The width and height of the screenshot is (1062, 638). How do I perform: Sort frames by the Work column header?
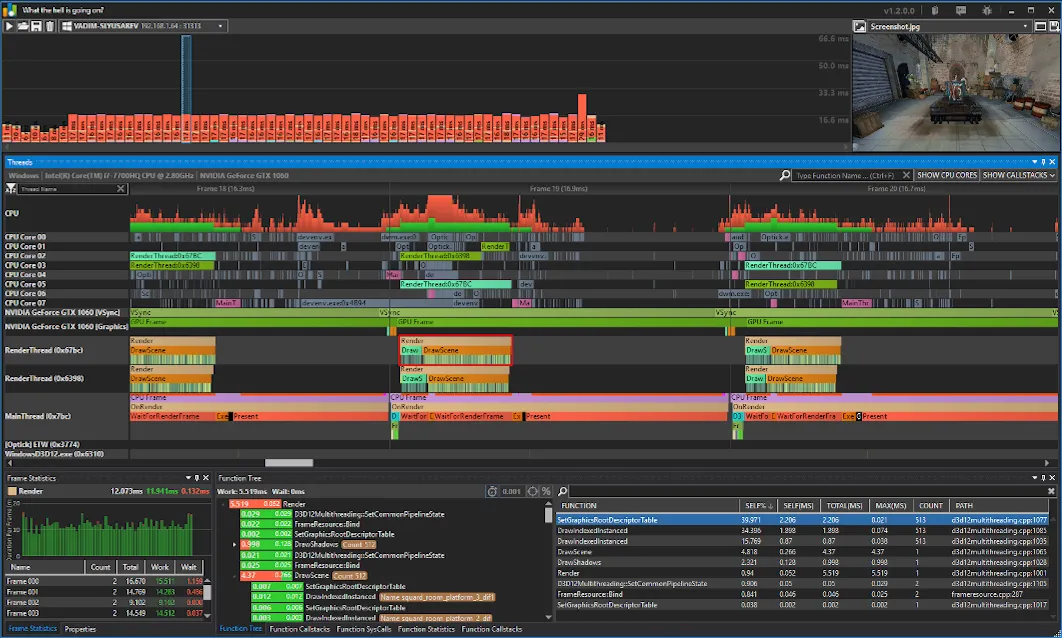point(159,567)
